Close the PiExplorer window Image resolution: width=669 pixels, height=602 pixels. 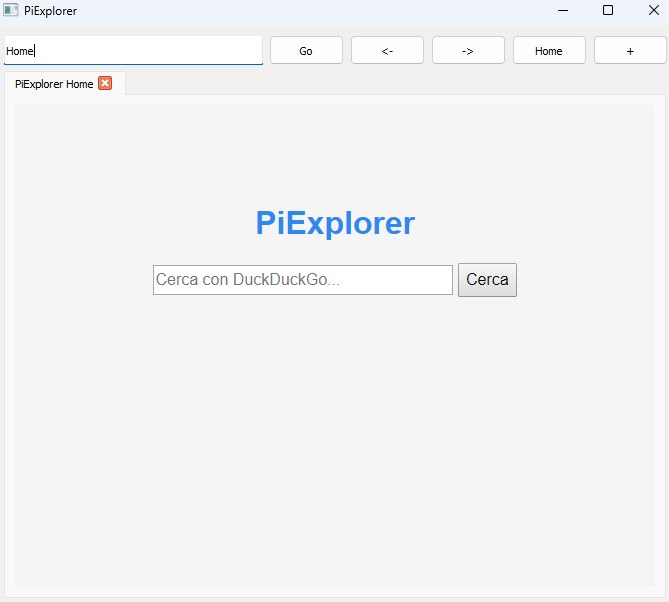pos(653,10)
